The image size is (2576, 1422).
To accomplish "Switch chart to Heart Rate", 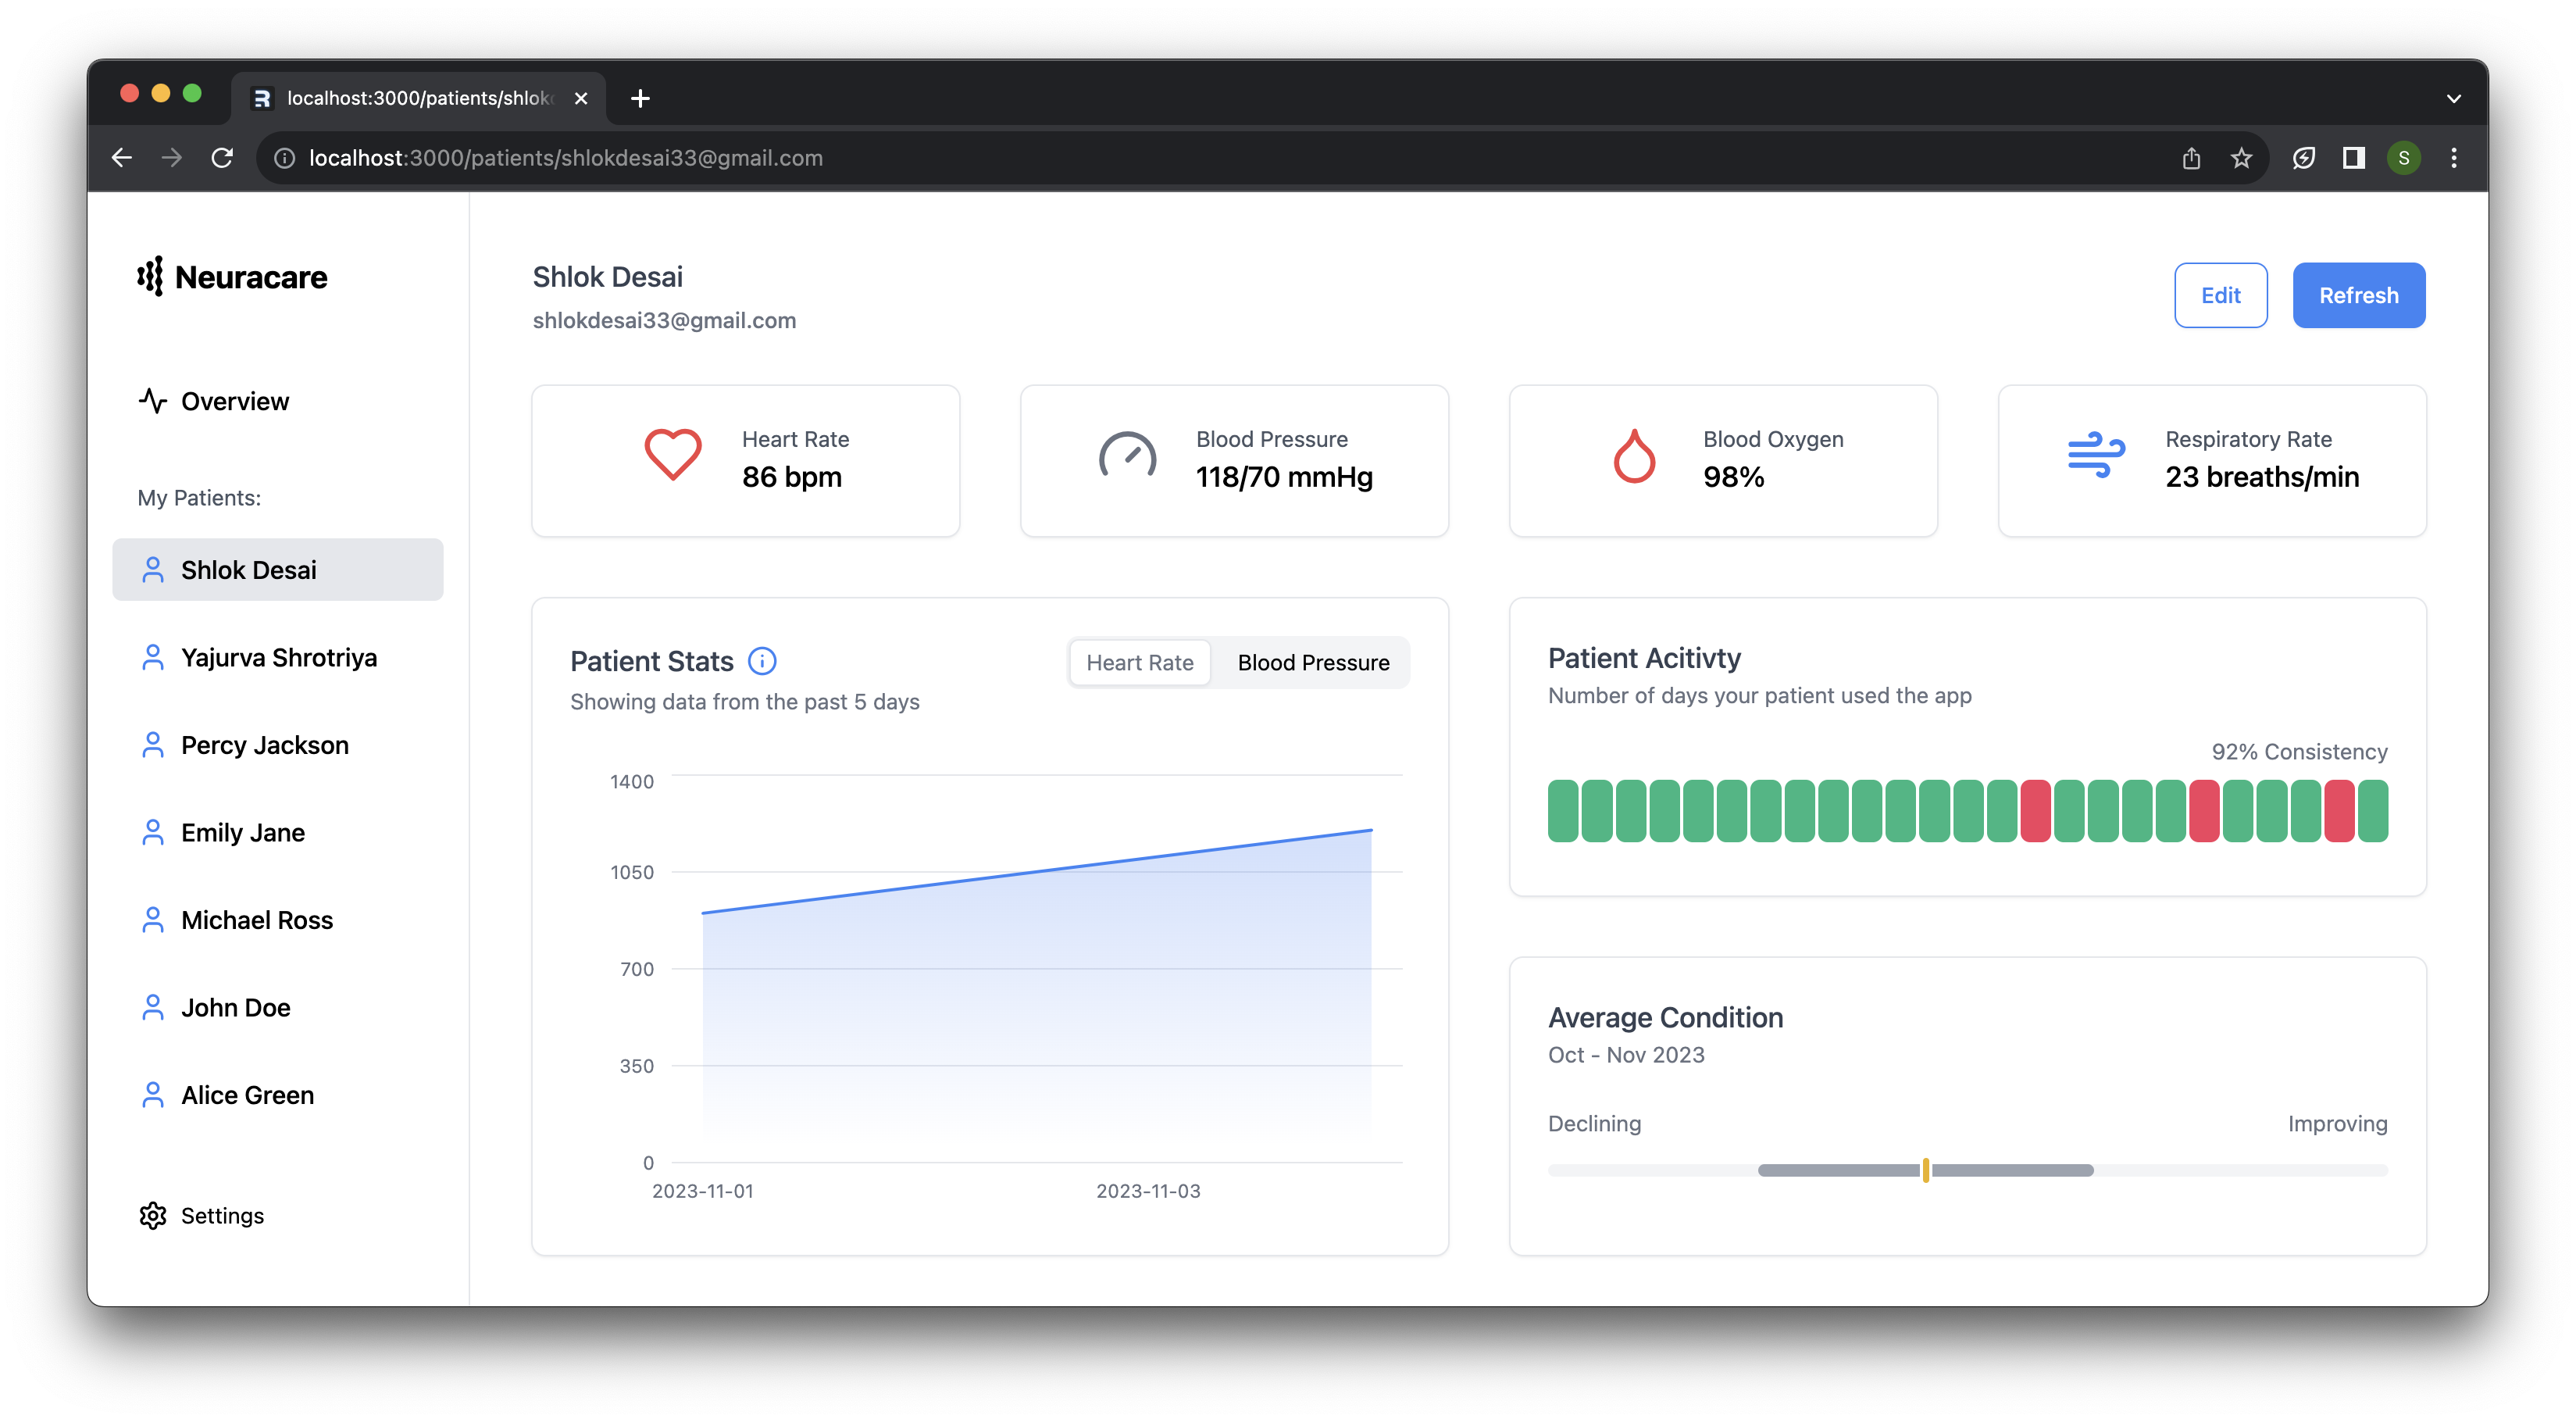I will point(1140,663).
